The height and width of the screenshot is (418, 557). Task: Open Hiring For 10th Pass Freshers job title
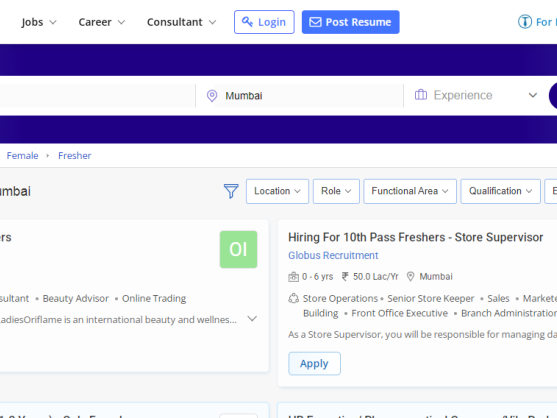coord(416,237)
